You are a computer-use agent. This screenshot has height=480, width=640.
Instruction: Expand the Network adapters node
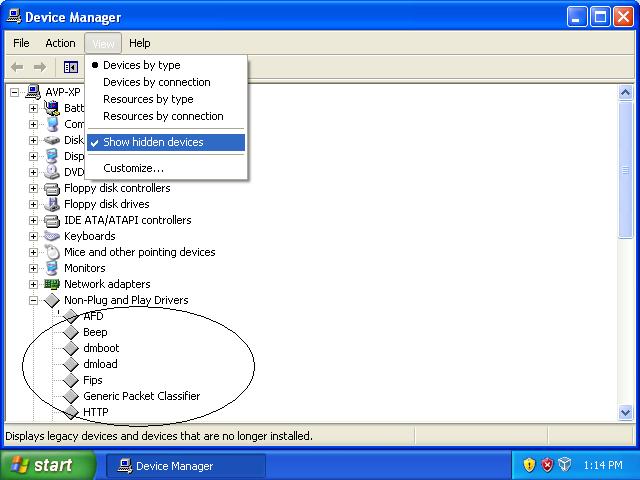[x=33, y=284]
